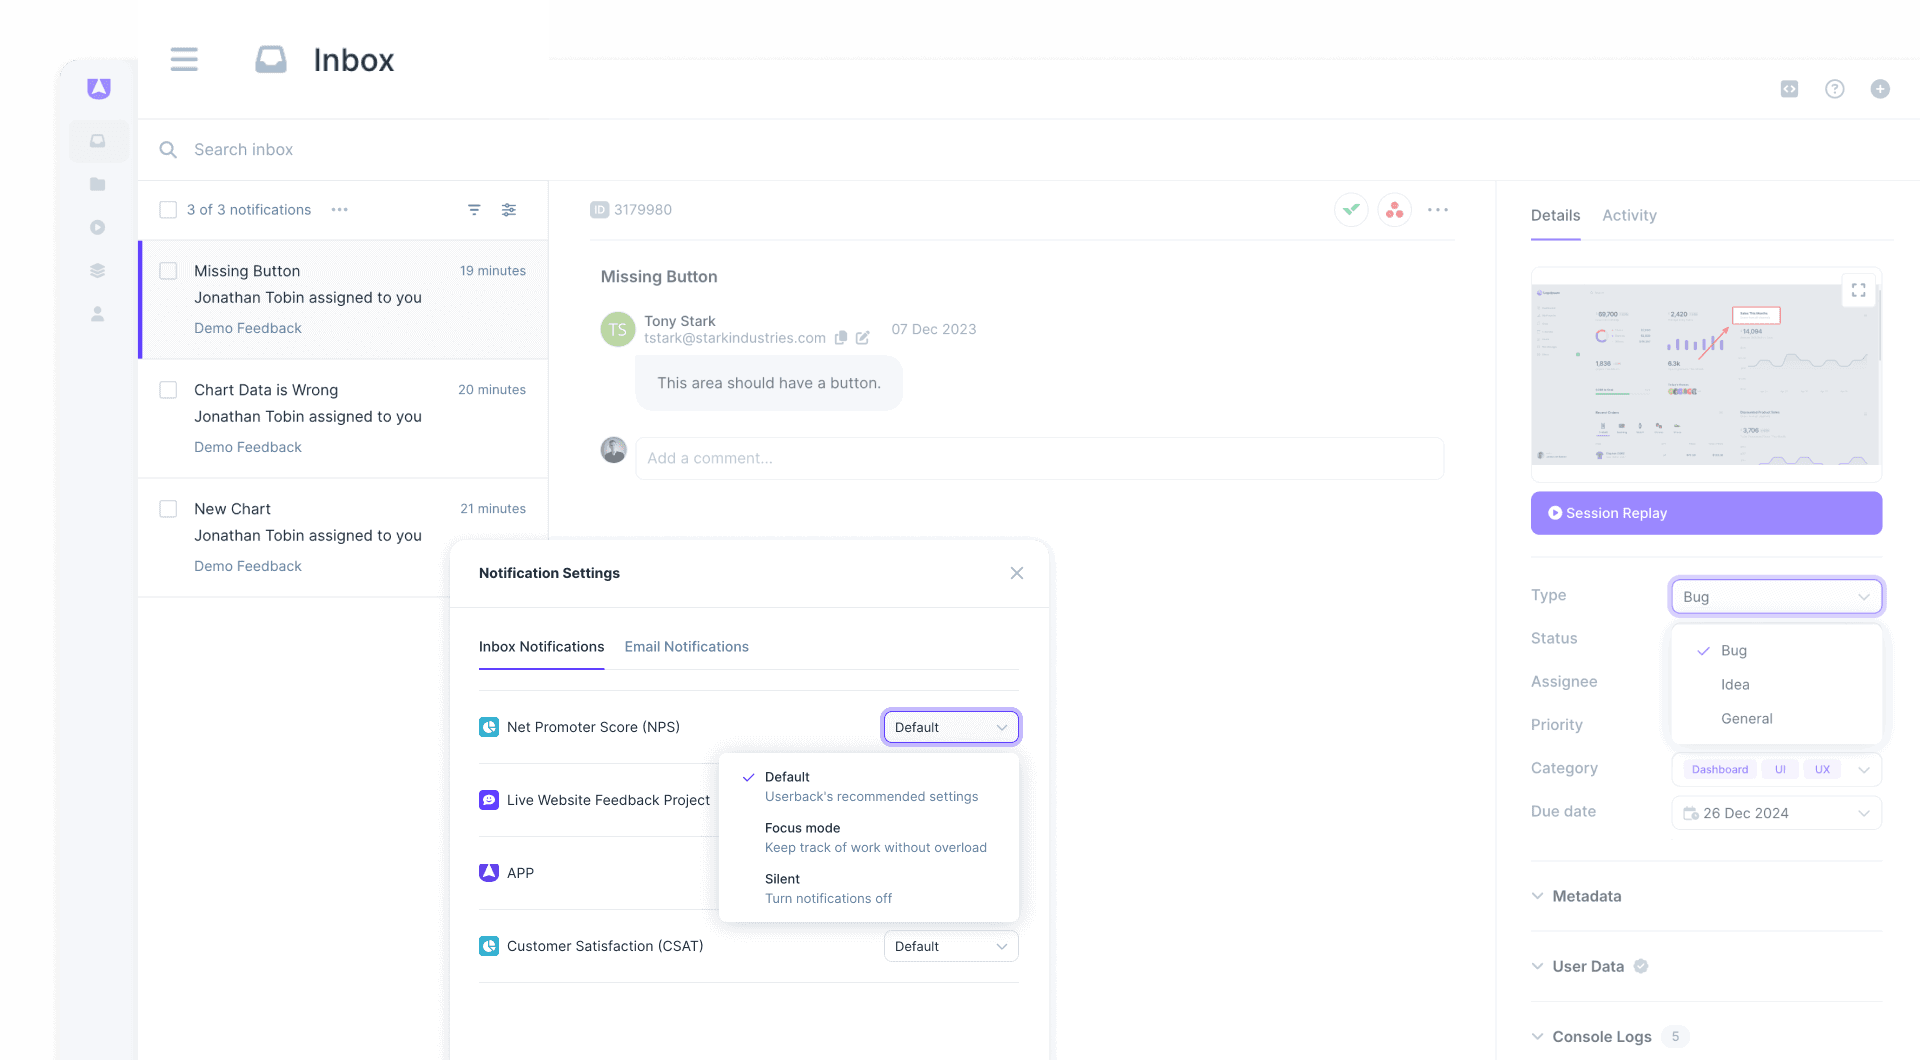Open the help question-mark icon
The width and height of the screenshot is (1920, 1060).
(x=1835, y=89)
